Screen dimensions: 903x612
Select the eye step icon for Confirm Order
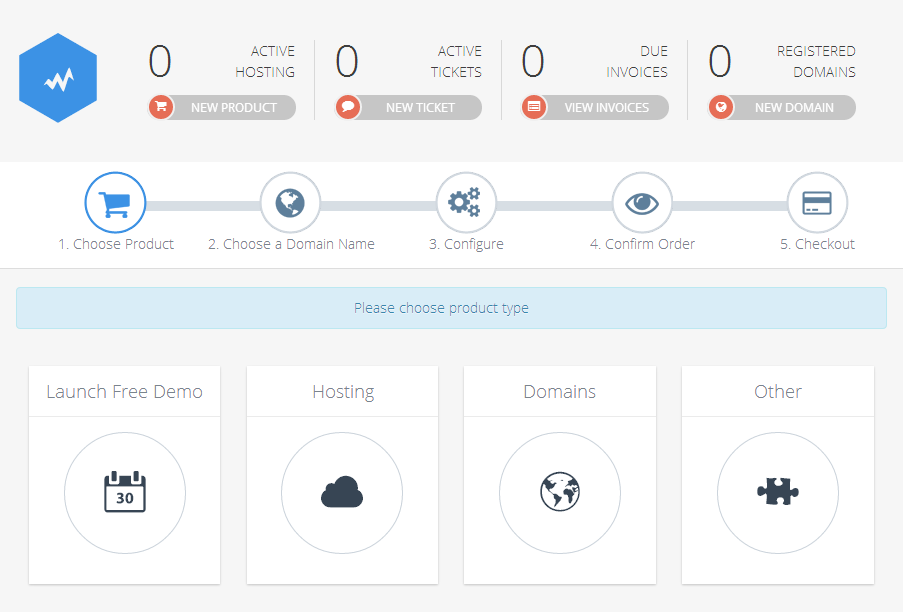pyautogui.click(x=642, y=203)
